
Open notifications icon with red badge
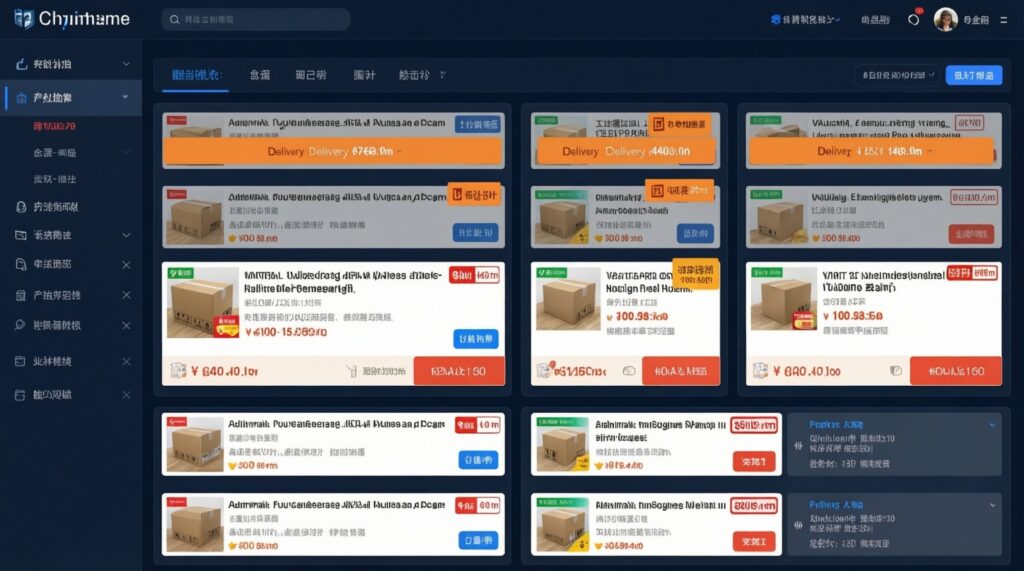click(x=914, y=19)
